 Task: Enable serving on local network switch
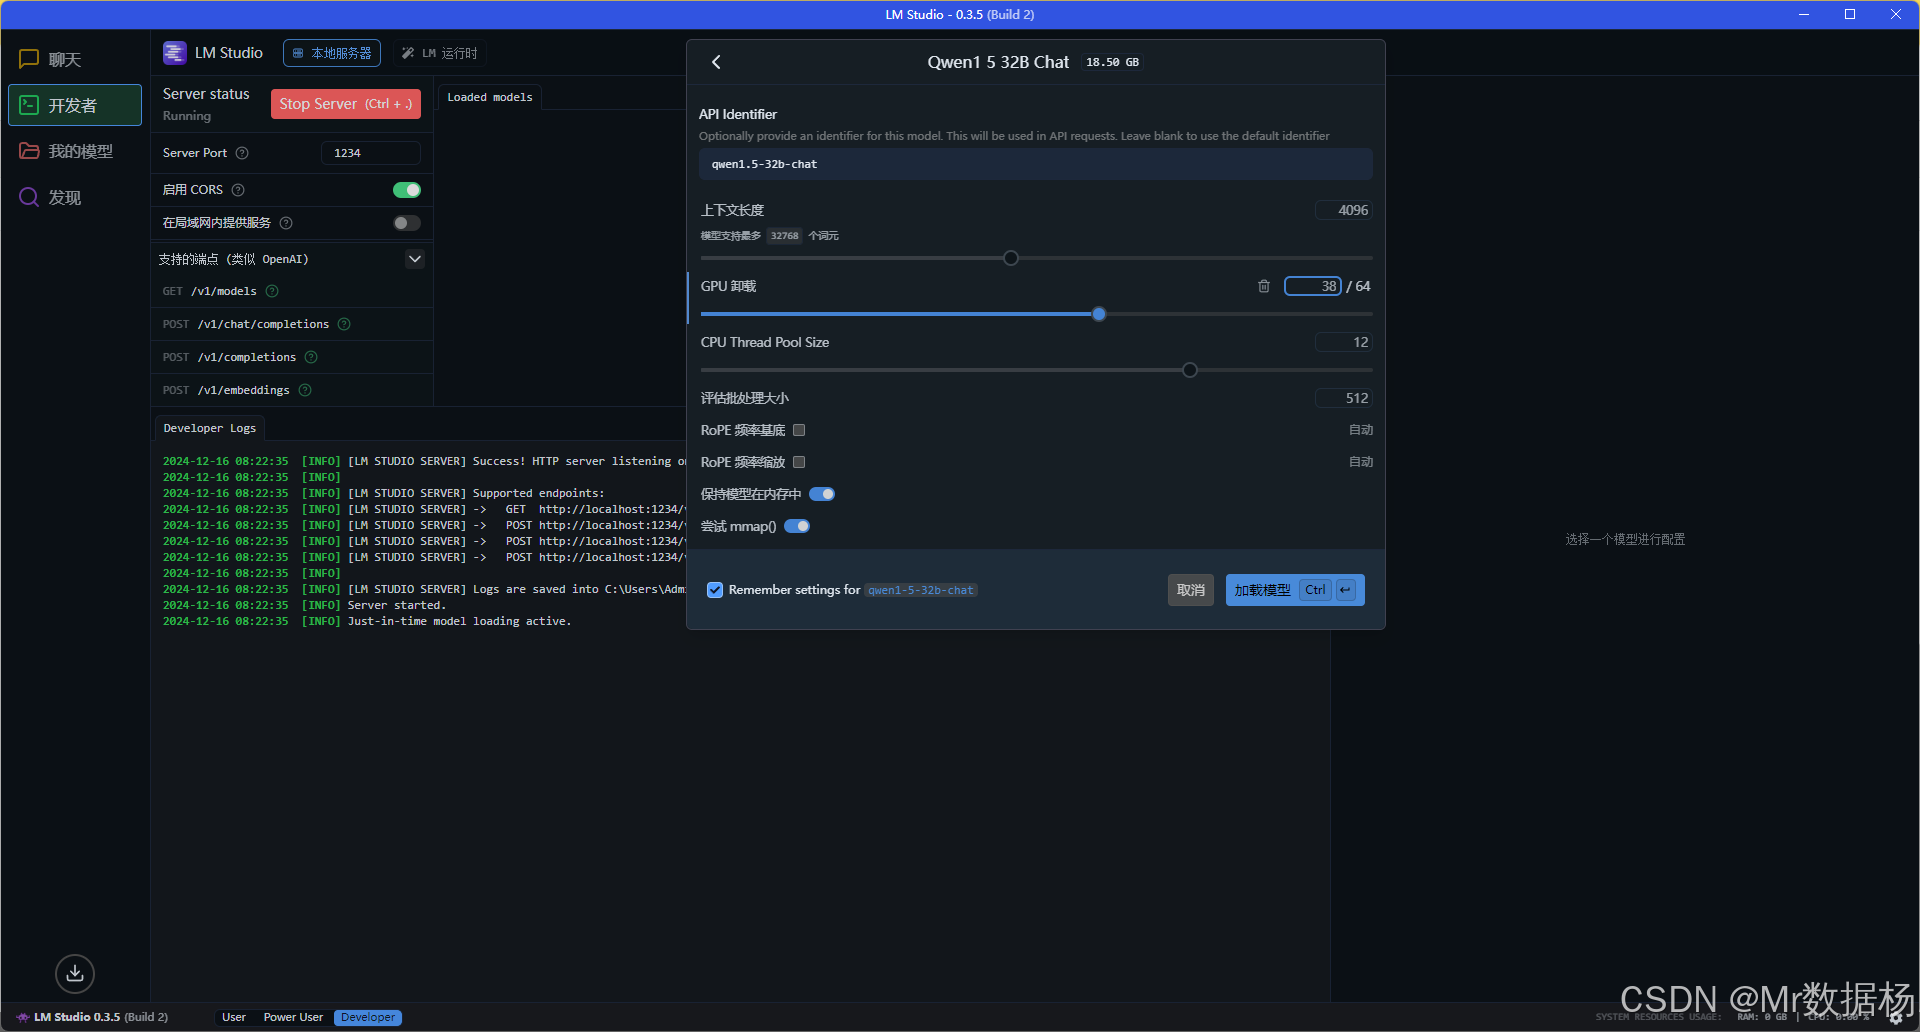(x=407, y=223)
